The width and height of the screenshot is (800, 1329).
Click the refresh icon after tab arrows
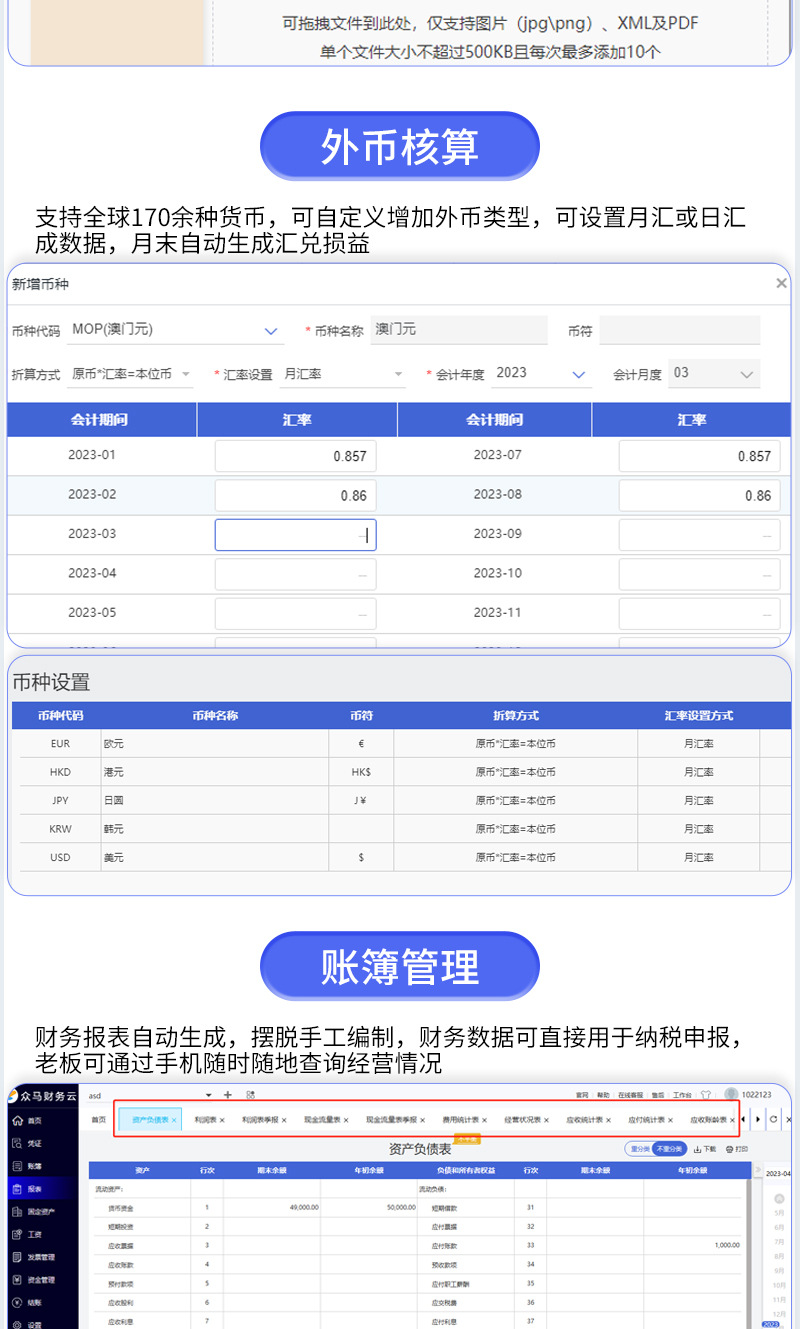[773, 1120]
